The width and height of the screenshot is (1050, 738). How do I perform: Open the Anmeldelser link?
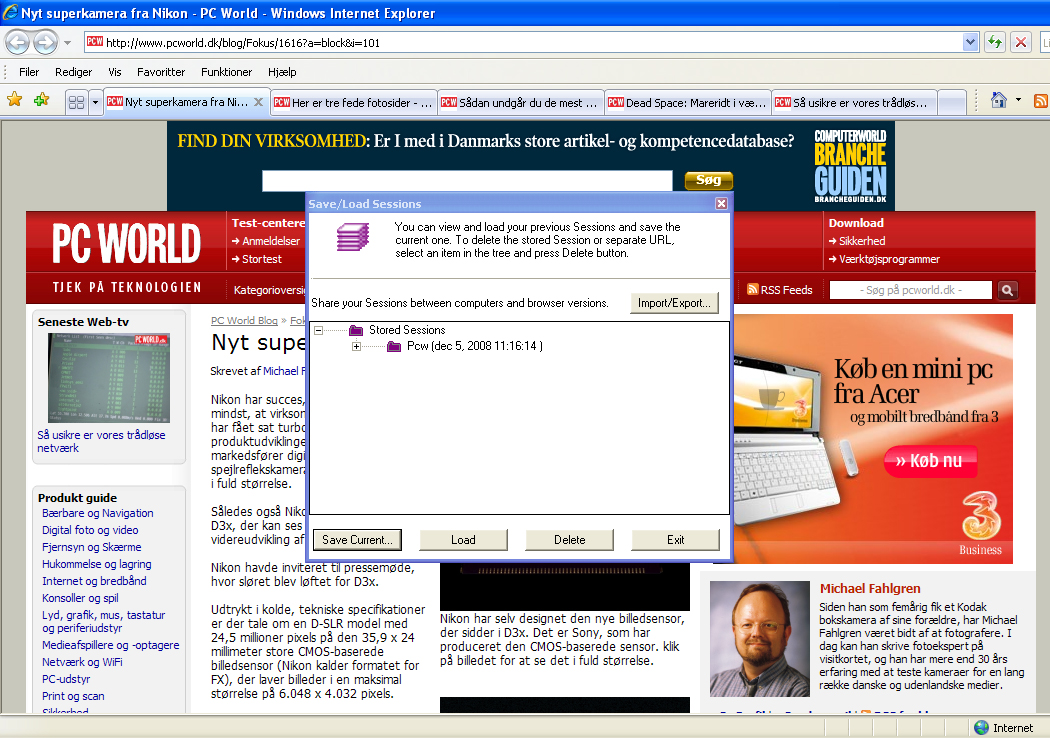271,241
